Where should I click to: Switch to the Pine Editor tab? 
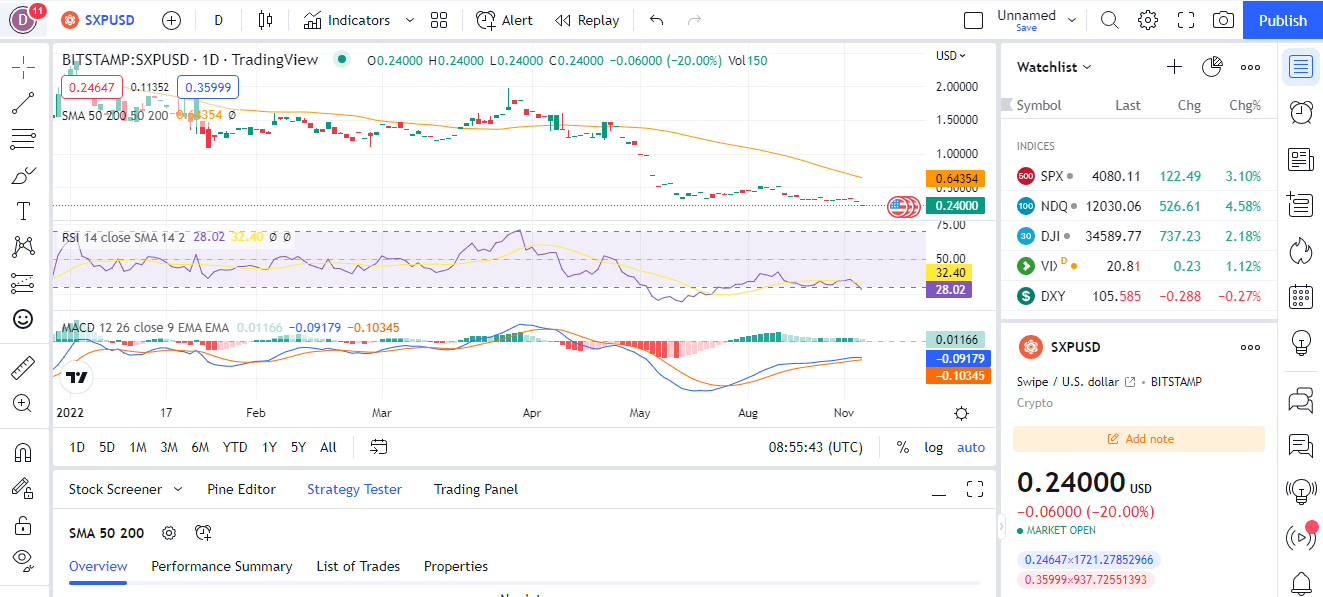point(241,489)
